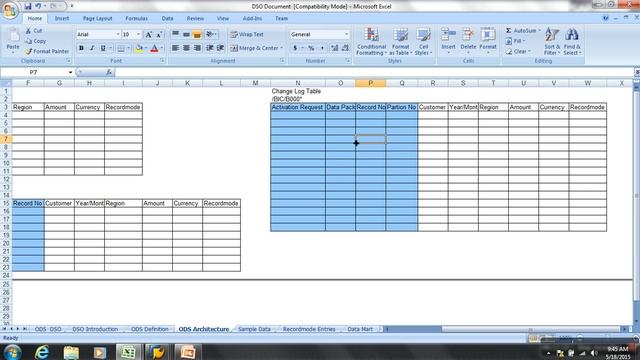Open the borders dropdown
The width and height of the screenshot is (640, 360).
[128, 49]
